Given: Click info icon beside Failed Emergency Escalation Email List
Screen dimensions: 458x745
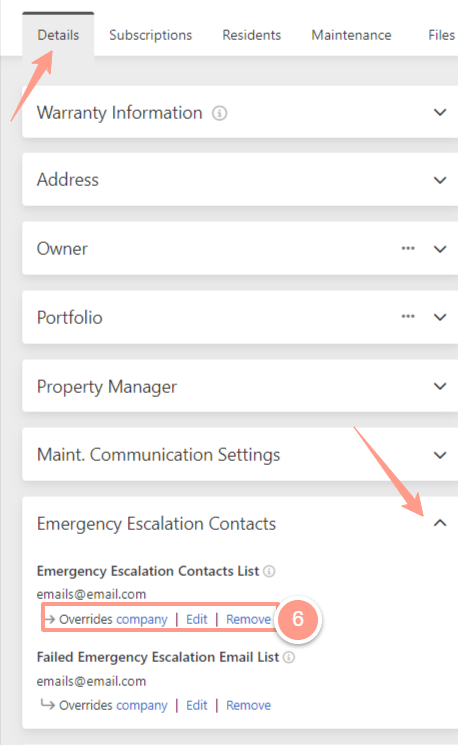Looking at the screenshot, I should tap(289, 657).
